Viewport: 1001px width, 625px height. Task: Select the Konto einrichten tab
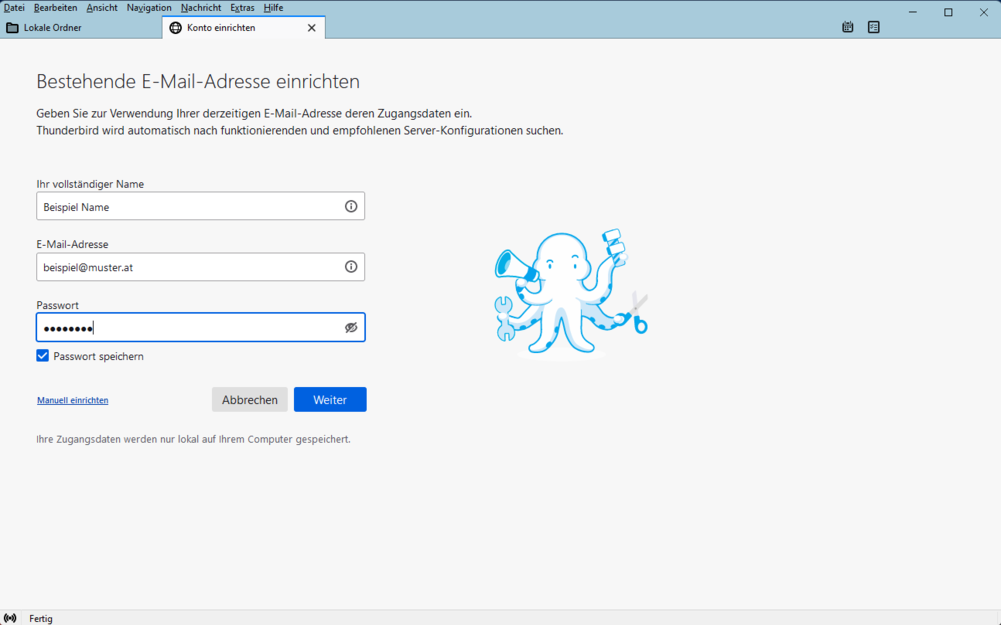click(230, 28)
